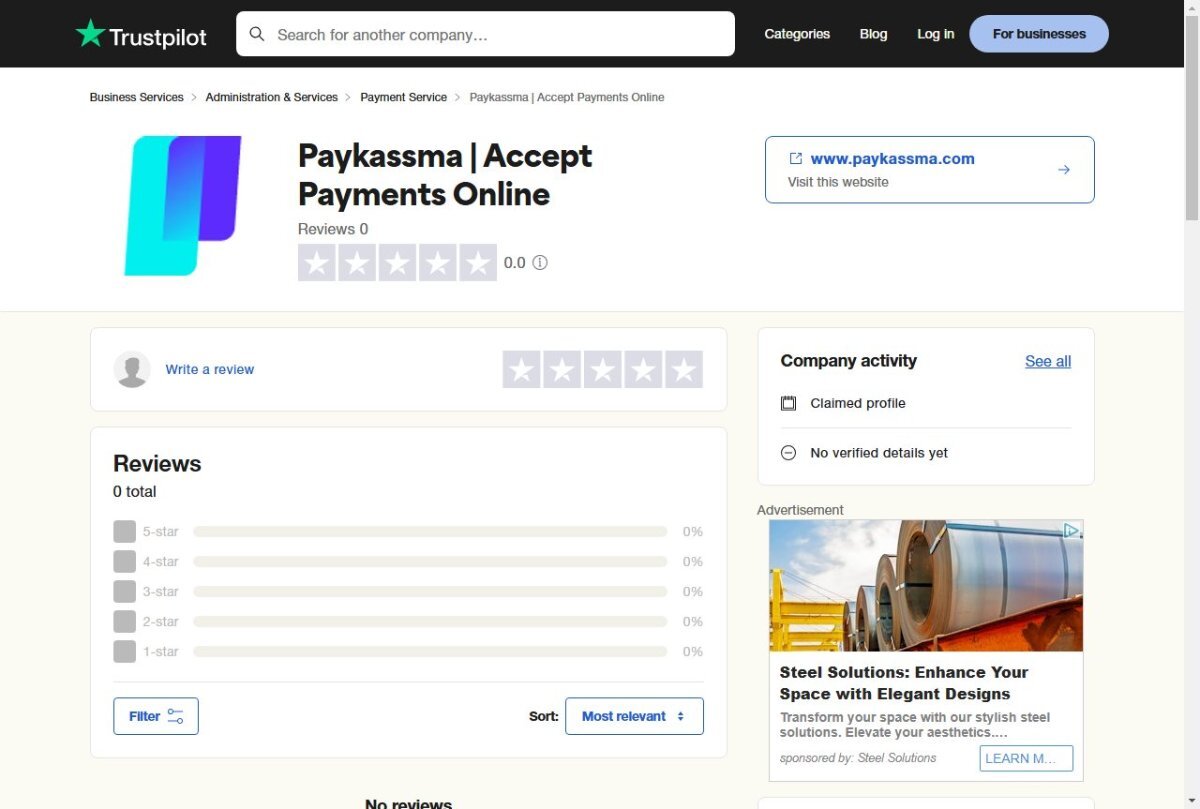This screenshot has height=809, width=1200.
Task: Click the search magnifier icon
Action: point(257,34)
